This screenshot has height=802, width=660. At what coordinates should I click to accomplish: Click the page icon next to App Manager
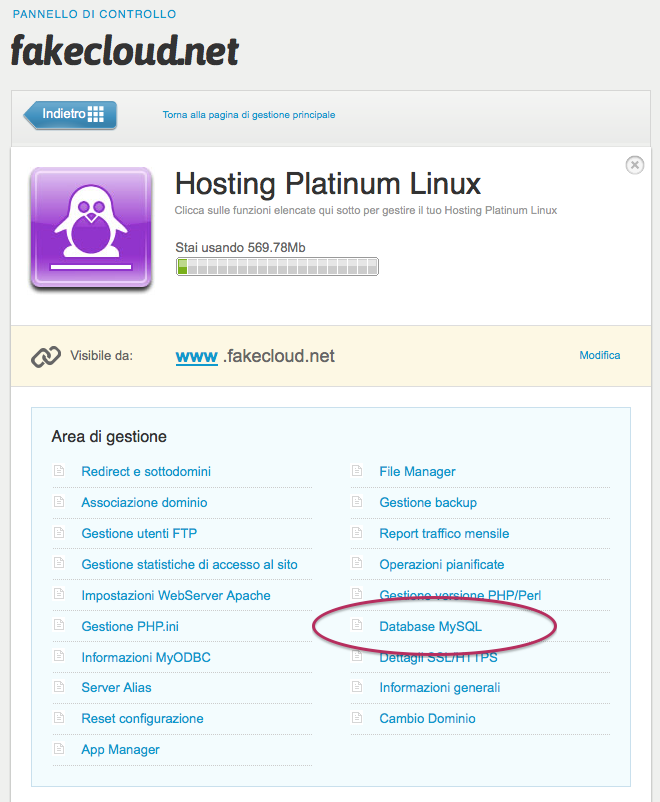[x=59, y=748]
